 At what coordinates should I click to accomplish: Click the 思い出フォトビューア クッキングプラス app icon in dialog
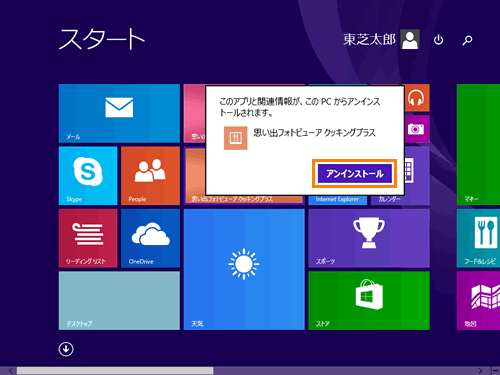(236, 138)
